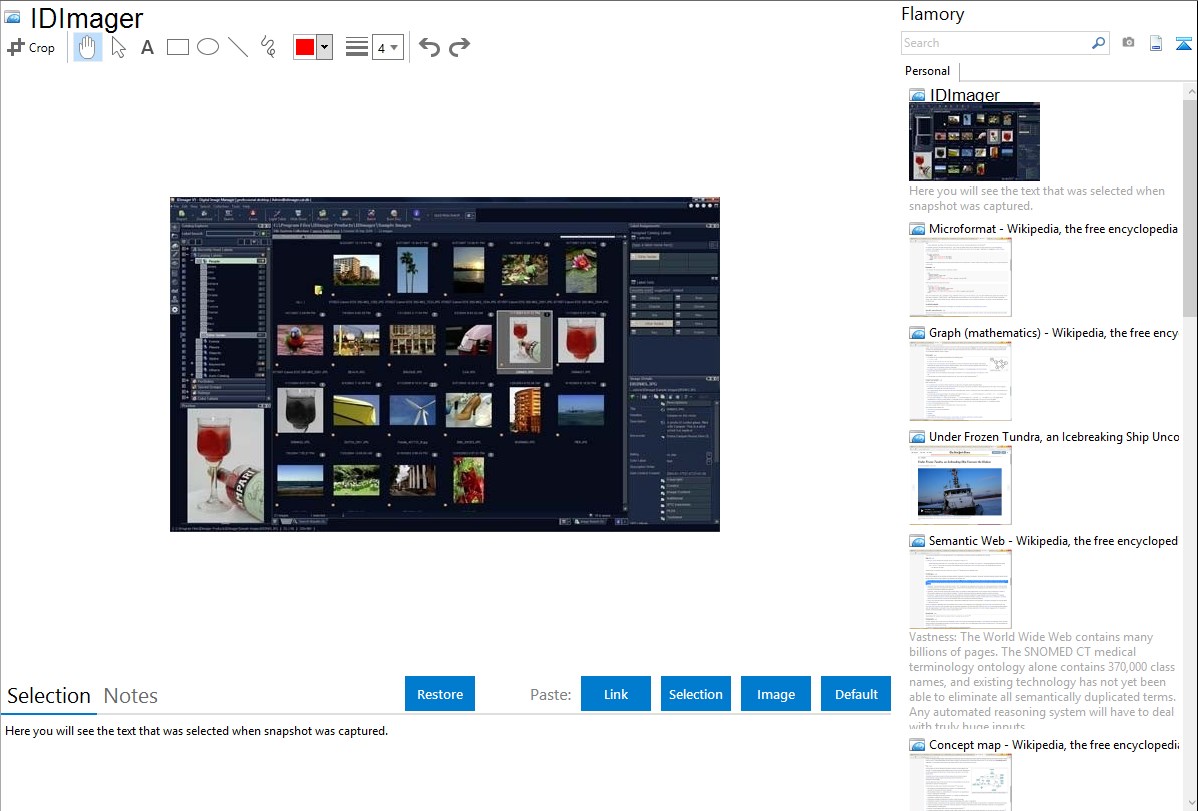Click the scroll-up arrow of the snapshot list
Screen dimensions: 1198x811
pos(1190,91)
